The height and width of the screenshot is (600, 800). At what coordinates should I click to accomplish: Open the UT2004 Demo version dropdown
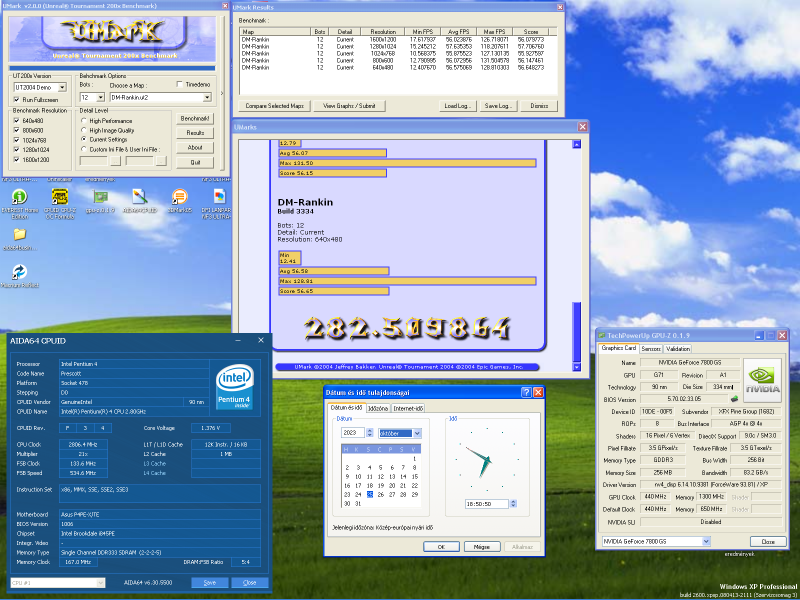click(x=62, y=88)
